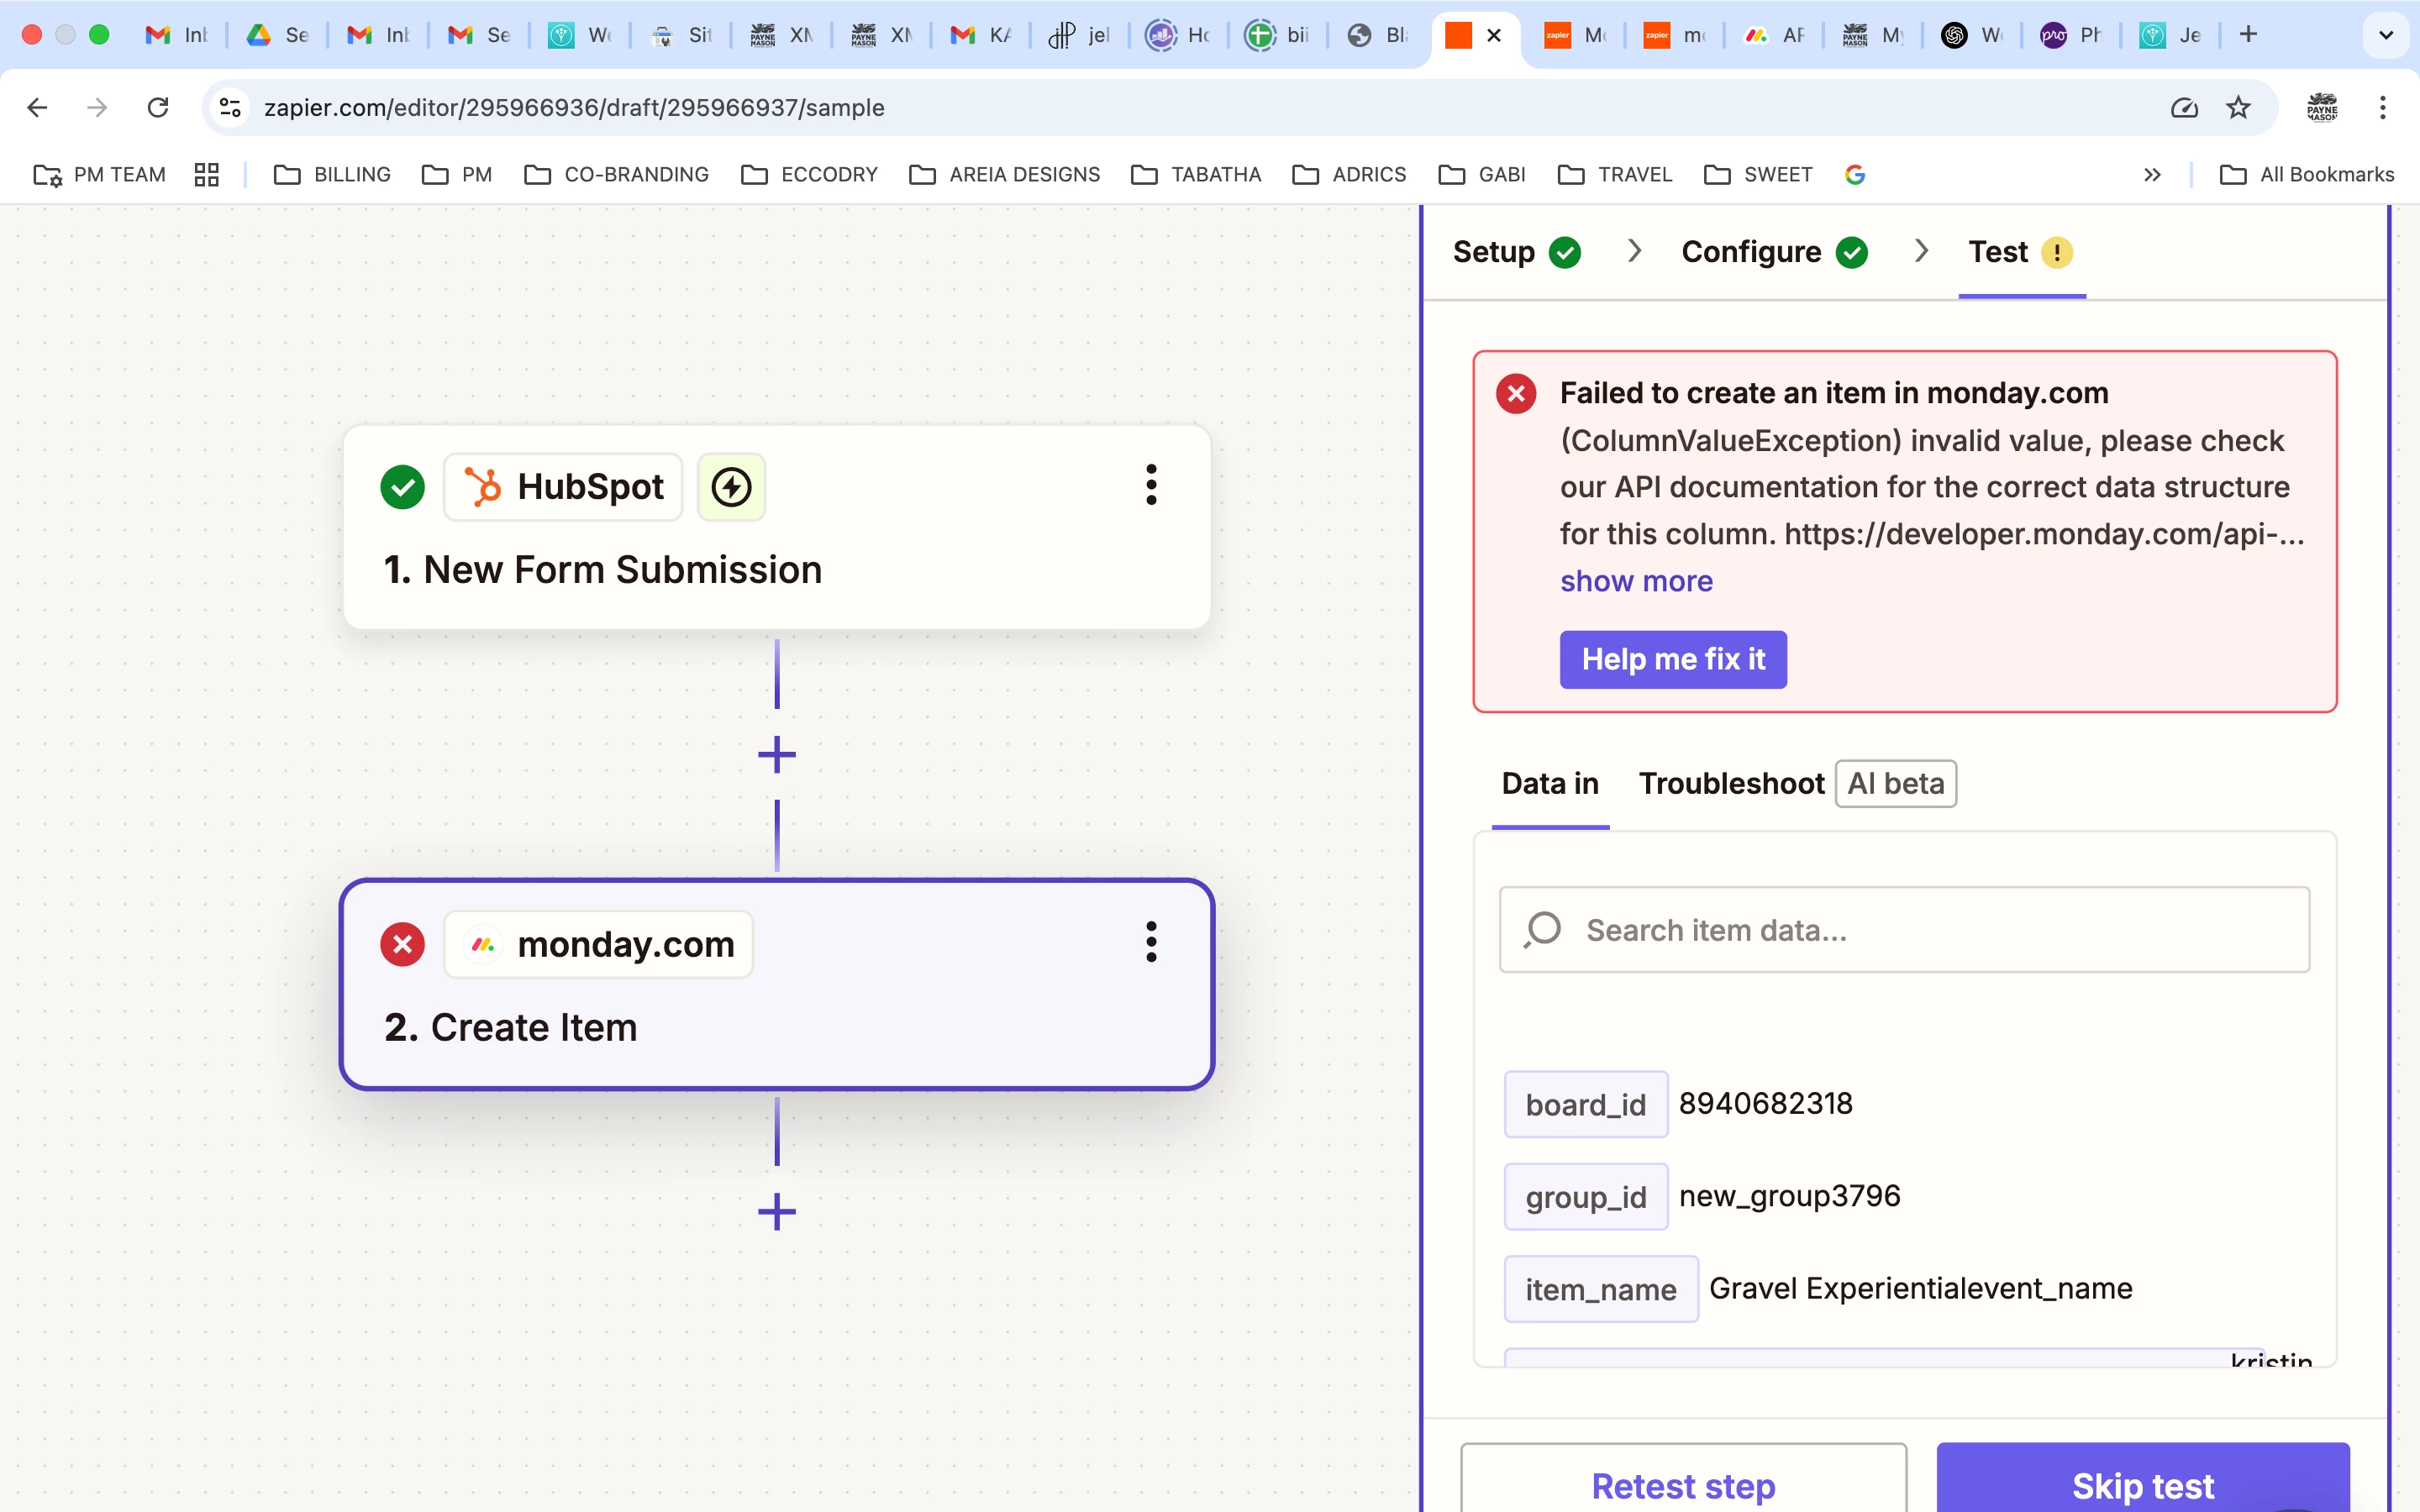The width and height of the screenshot is (2420, 1512).
Task: Click the green check on HubSpot step
Action: coord(402,487)
